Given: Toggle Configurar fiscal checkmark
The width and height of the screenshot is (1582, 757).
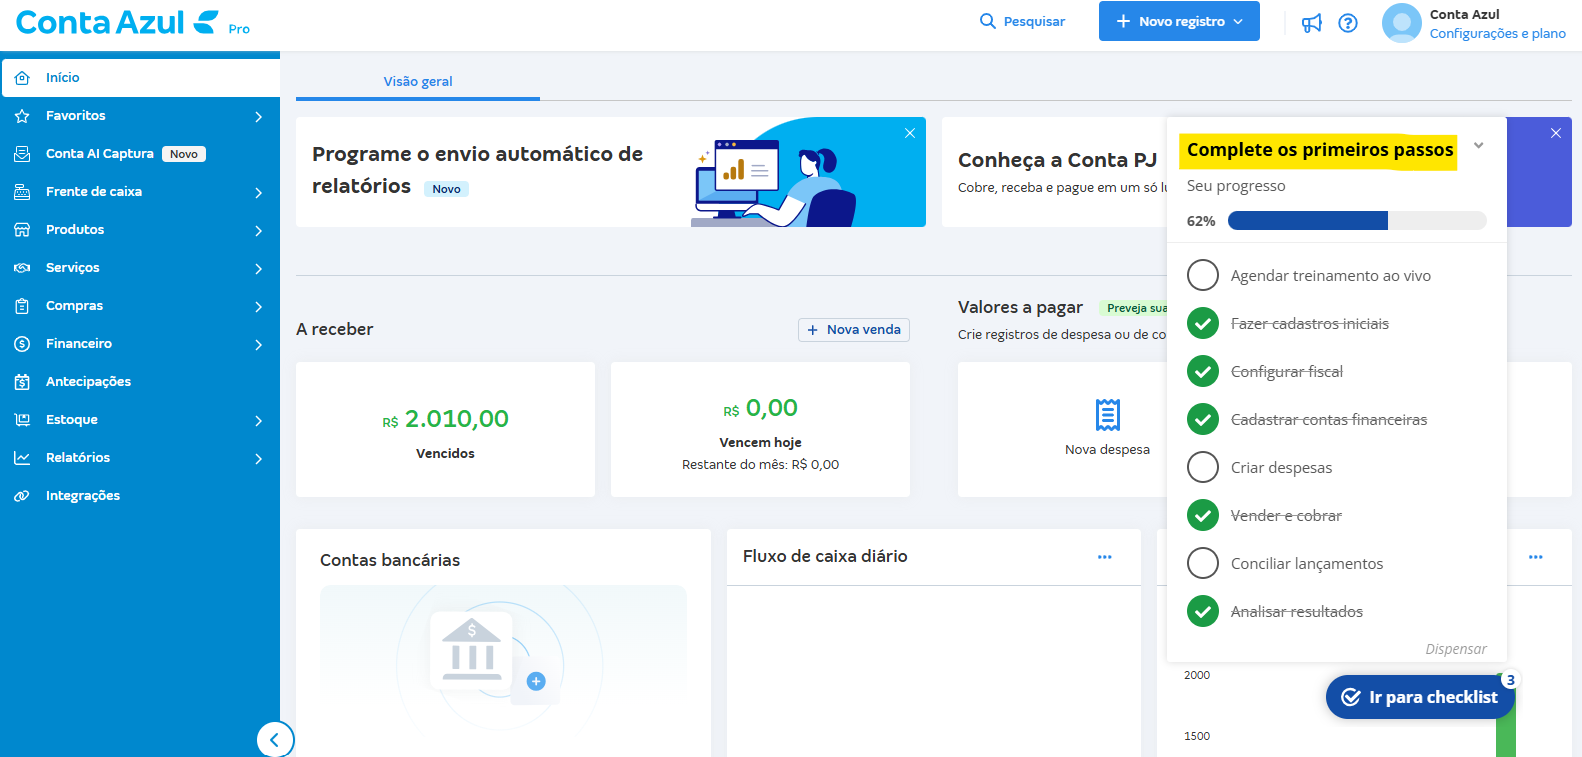Looking at the screenshot, I should 1203,371.
